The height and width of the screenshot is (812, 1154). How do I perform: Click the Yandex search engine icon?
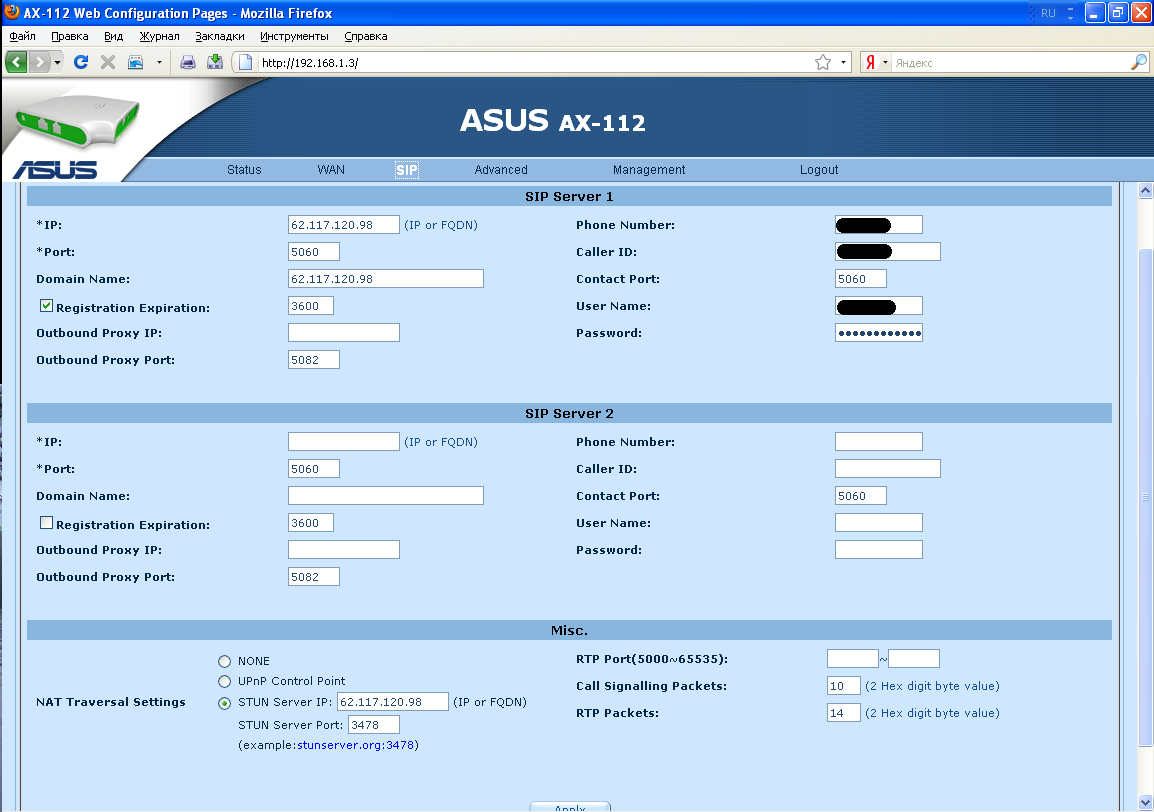[871, 63]
